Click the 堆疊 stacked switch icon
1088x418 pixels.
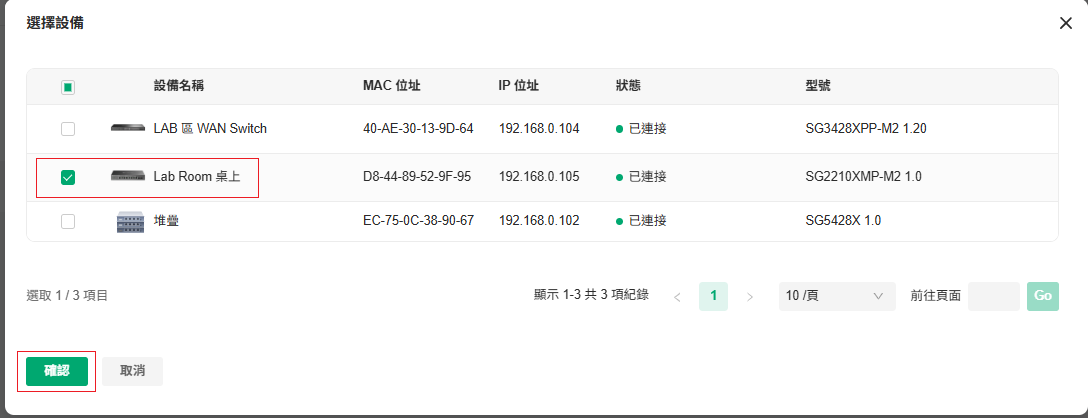click(x=129, y=221)
